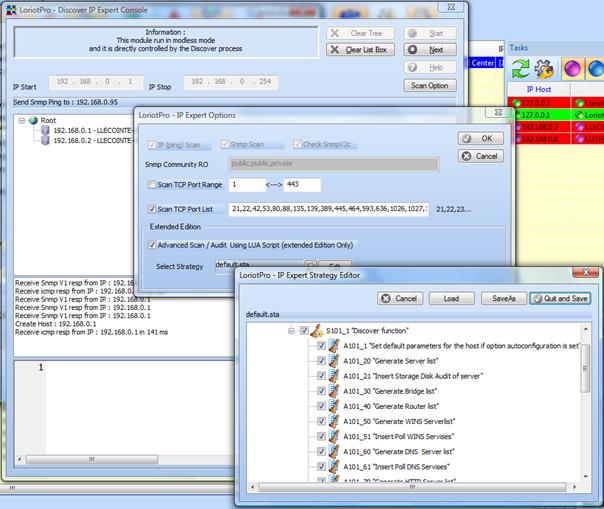Open the gear and wrench settings icon

coord(544,69)
